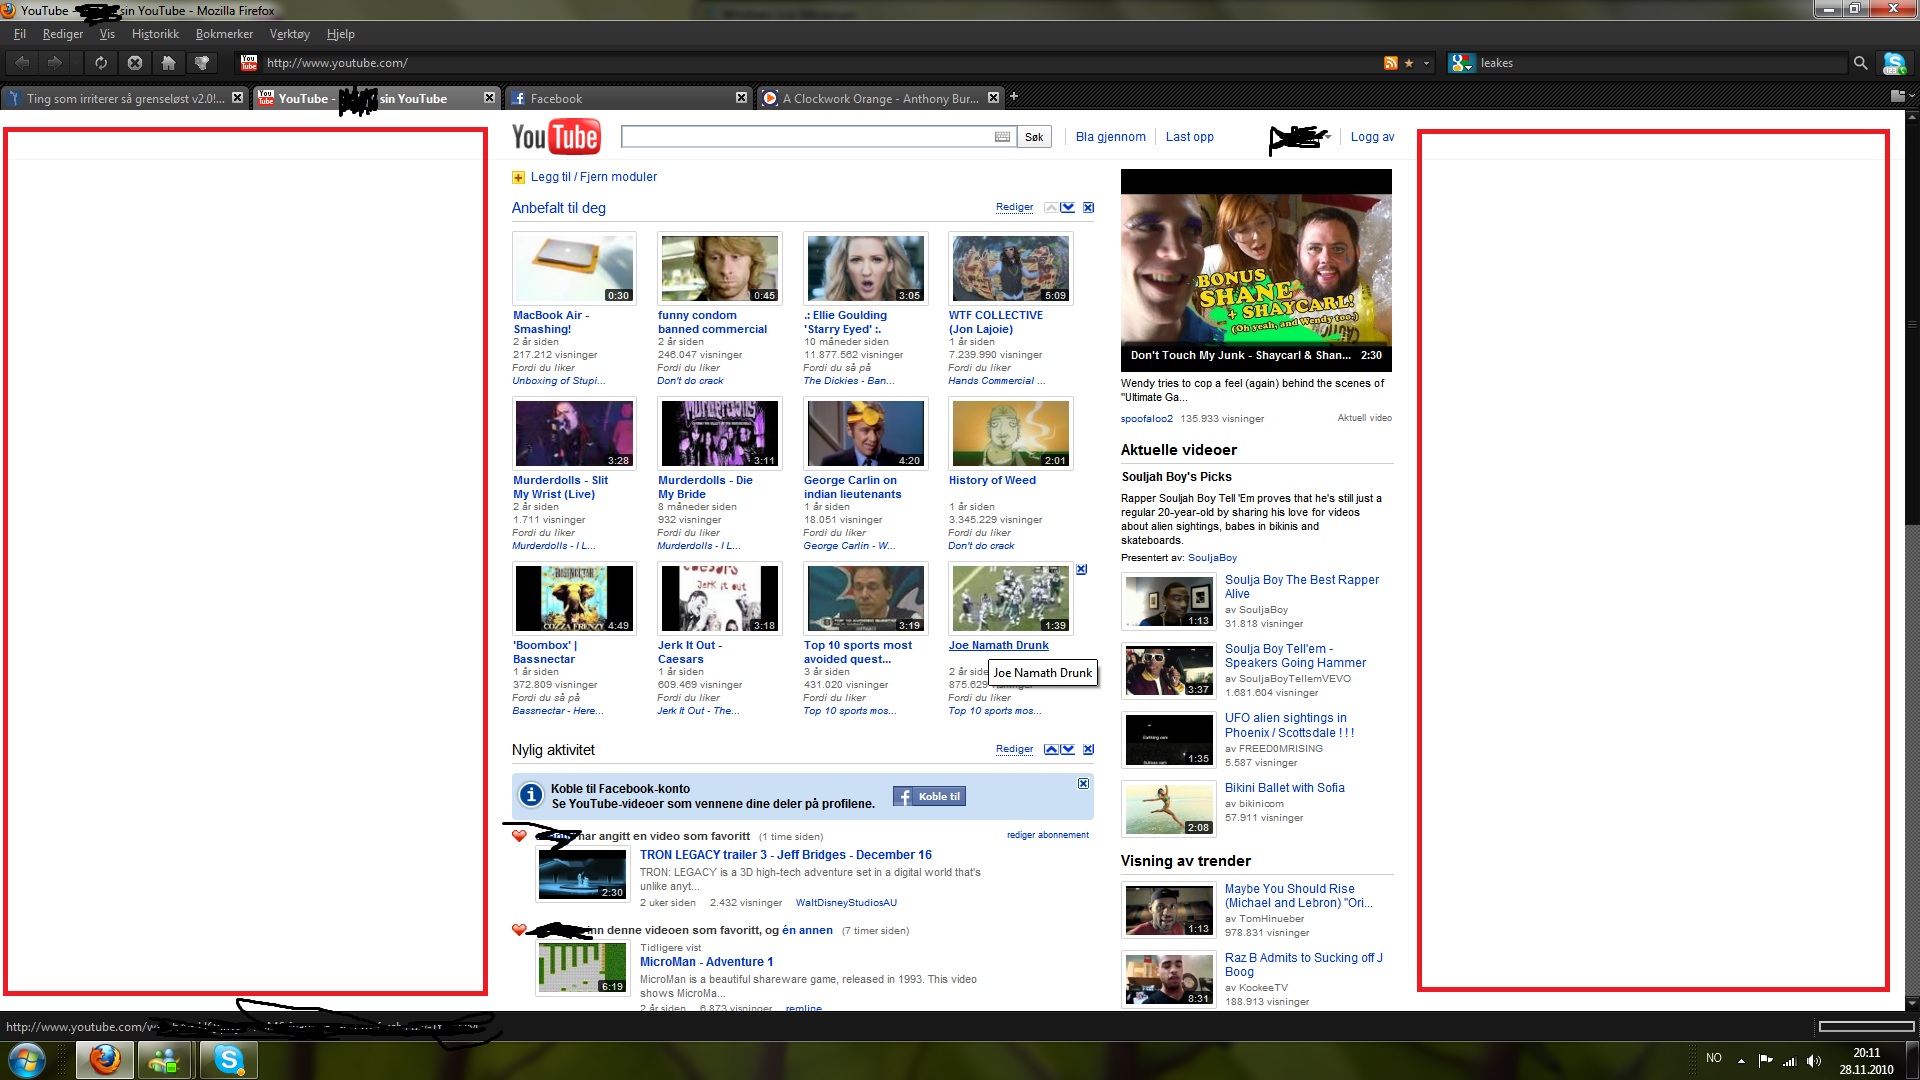Move Anbefalt til deg module down
Image resolution: width=1920 pixels, height=1080 pixels.
coord(1068,208)
